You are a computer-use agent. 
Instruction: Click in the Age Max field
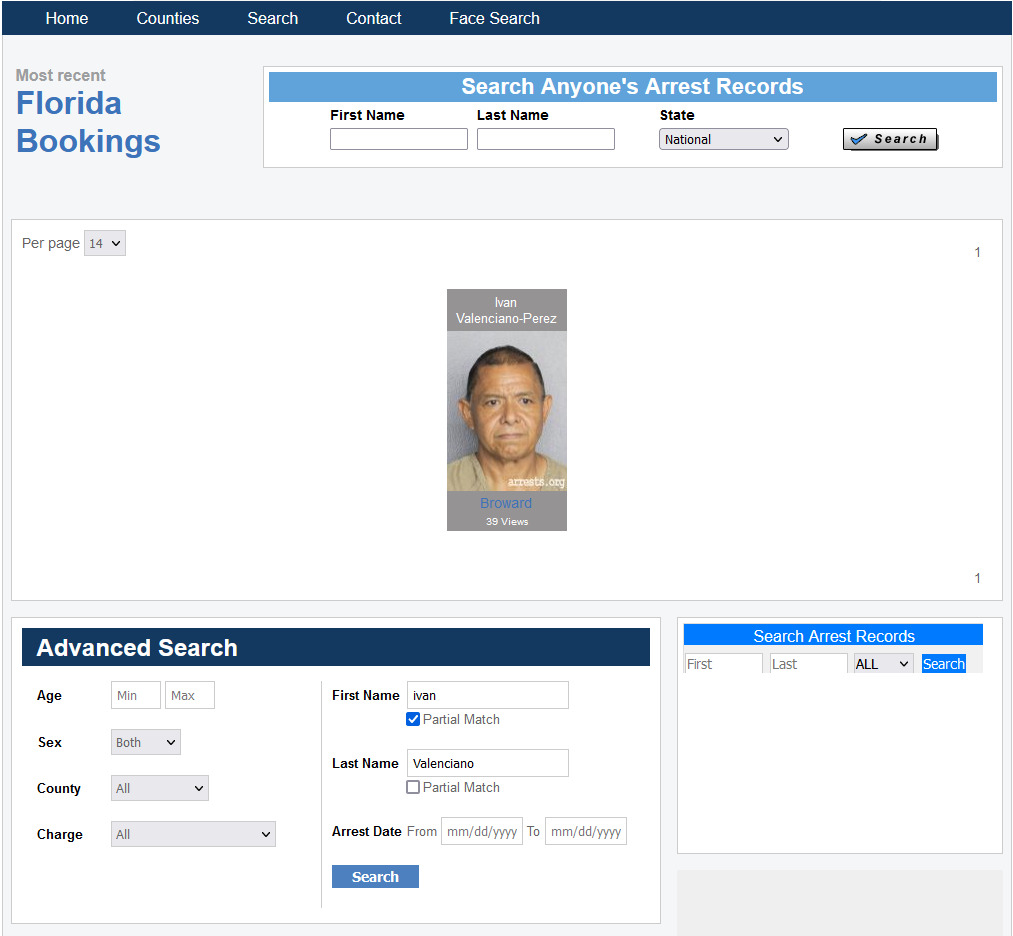tap(189, 695)
